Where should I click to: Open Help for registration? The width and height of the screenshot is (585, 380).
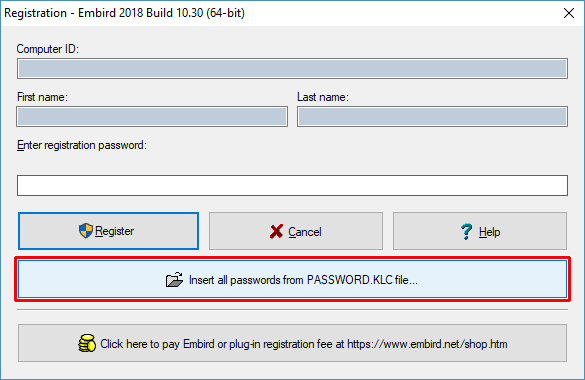click(x=480, y=231)
